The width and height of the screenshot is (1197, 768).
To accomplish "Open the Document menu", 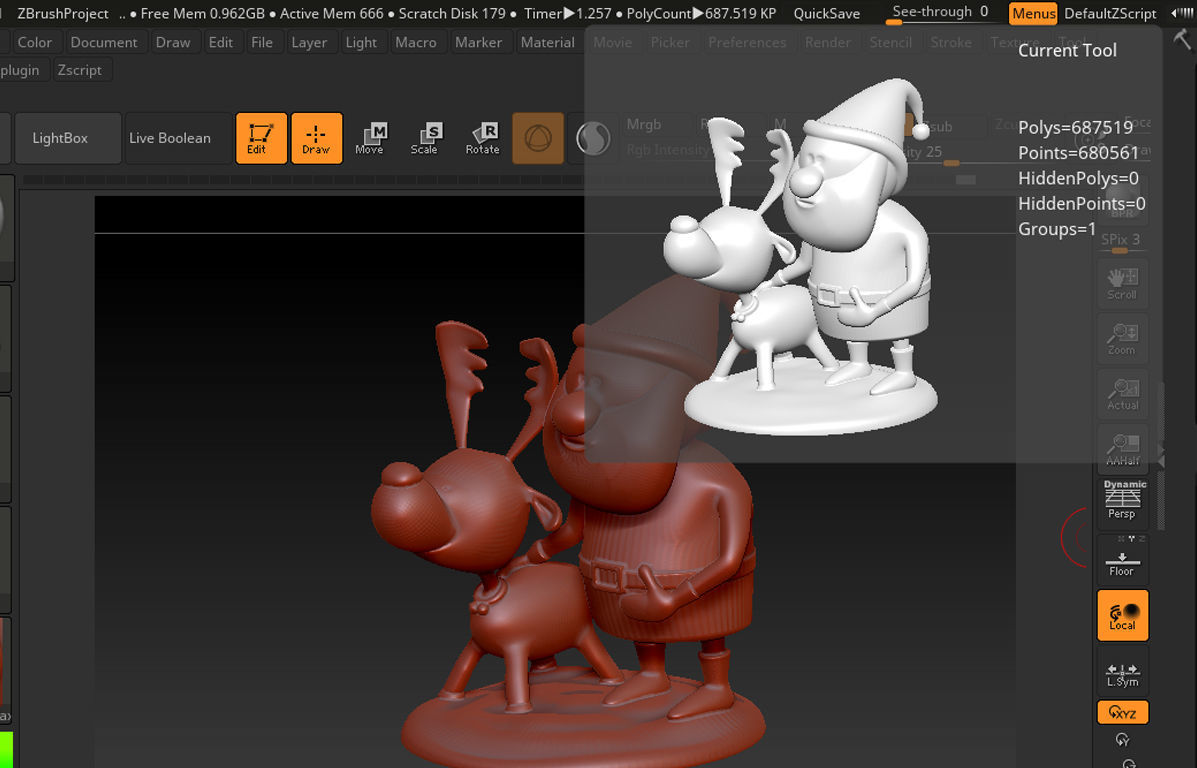I will (104, 42).
